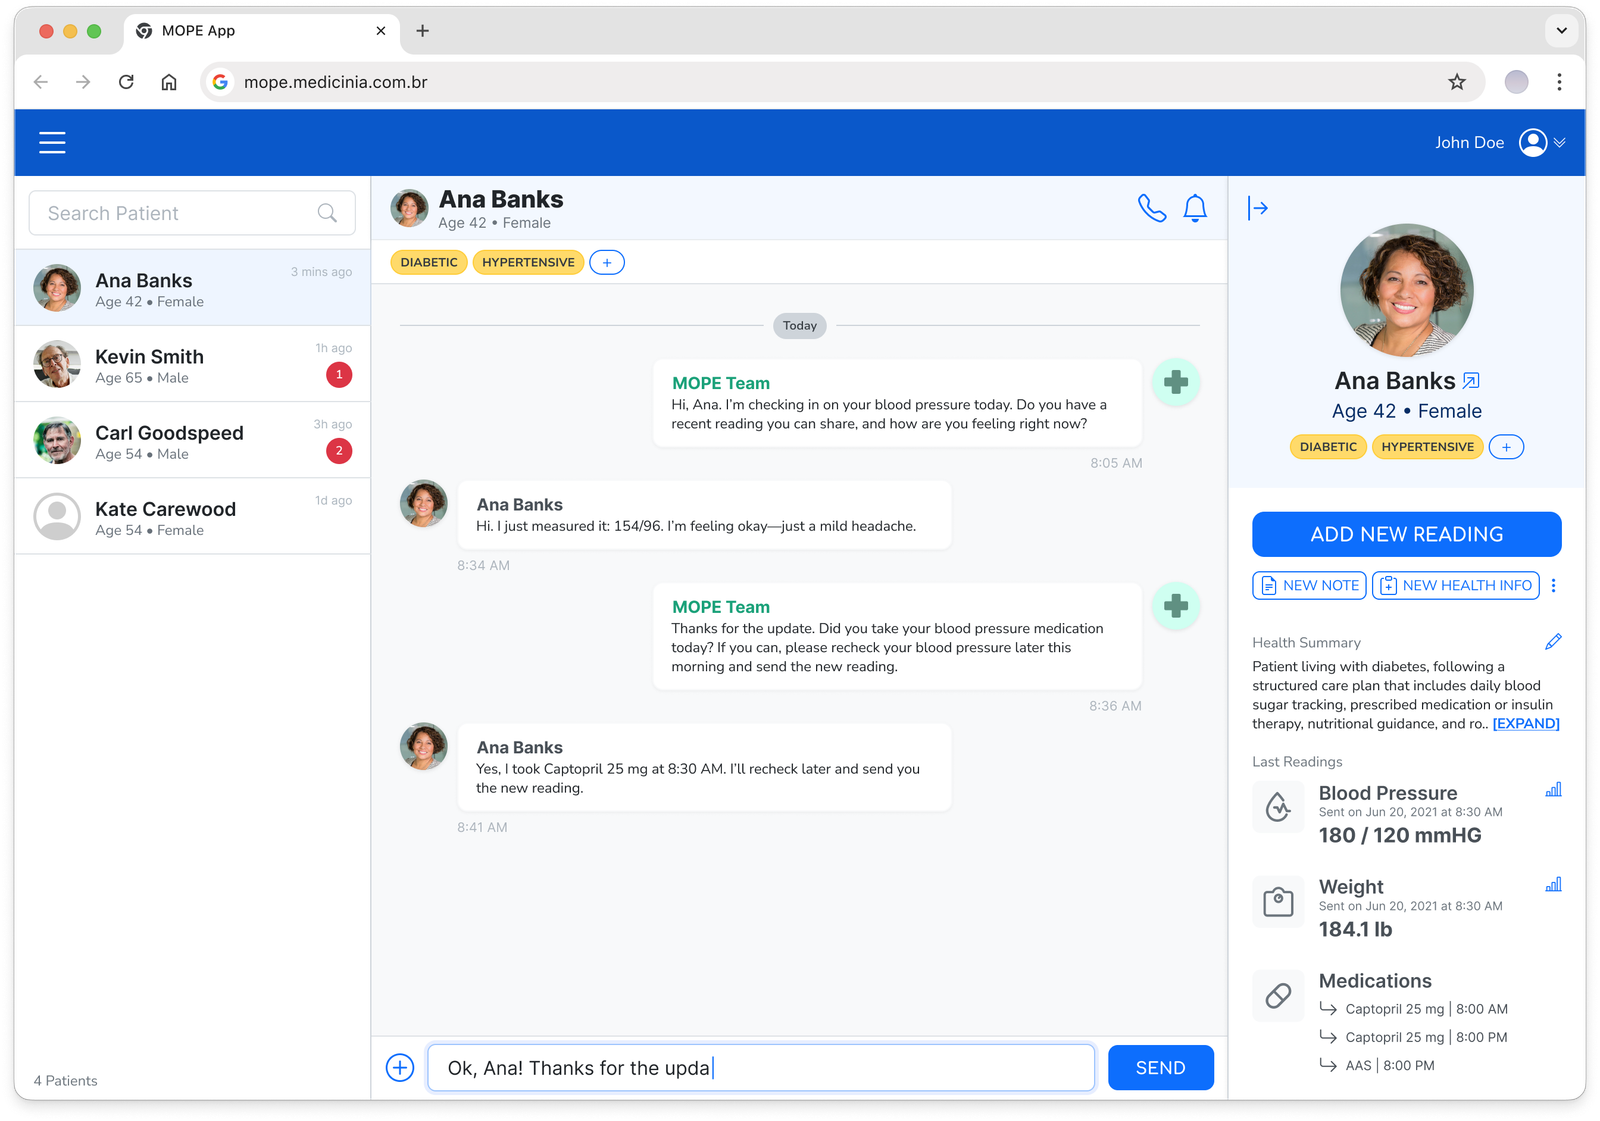Go back using the browser back arrow

pos(41,82)
